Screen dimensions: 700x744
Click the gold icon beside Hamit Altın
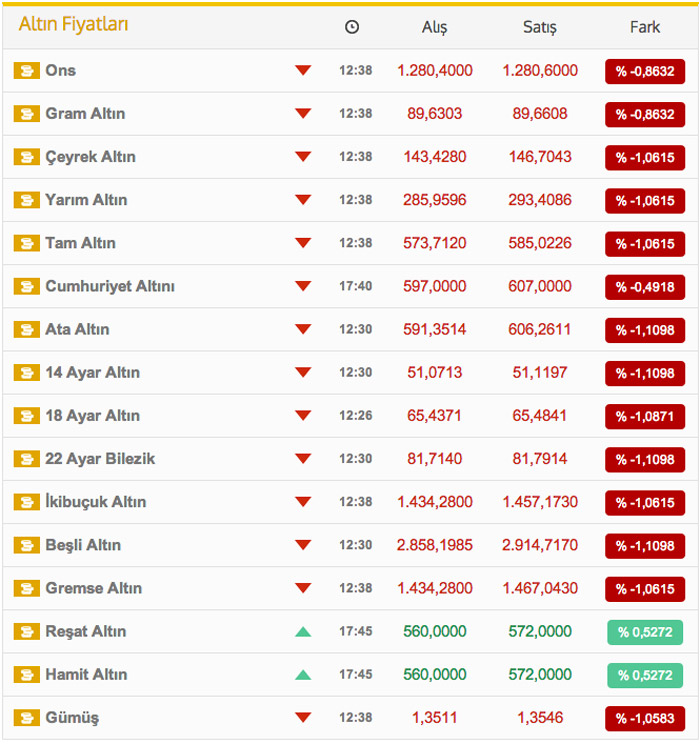(x=27, y=675)
